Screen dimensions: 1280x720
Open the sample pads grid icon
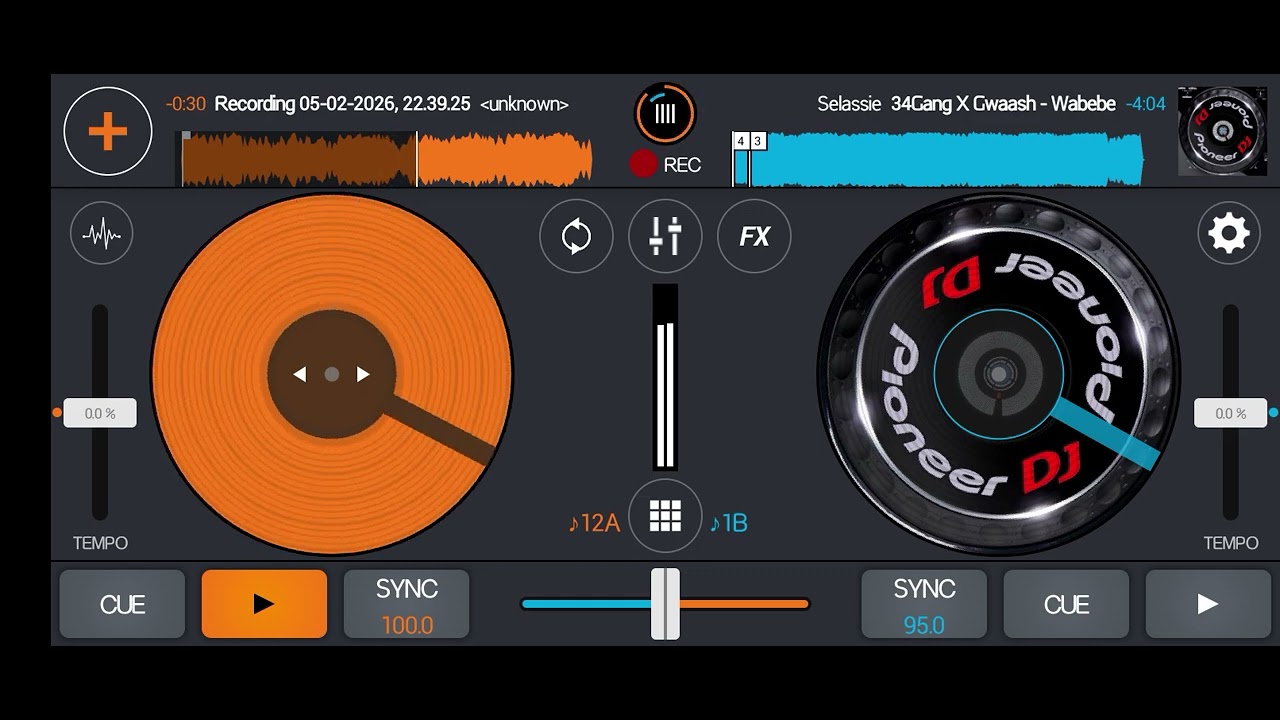(x=665, y=516)
